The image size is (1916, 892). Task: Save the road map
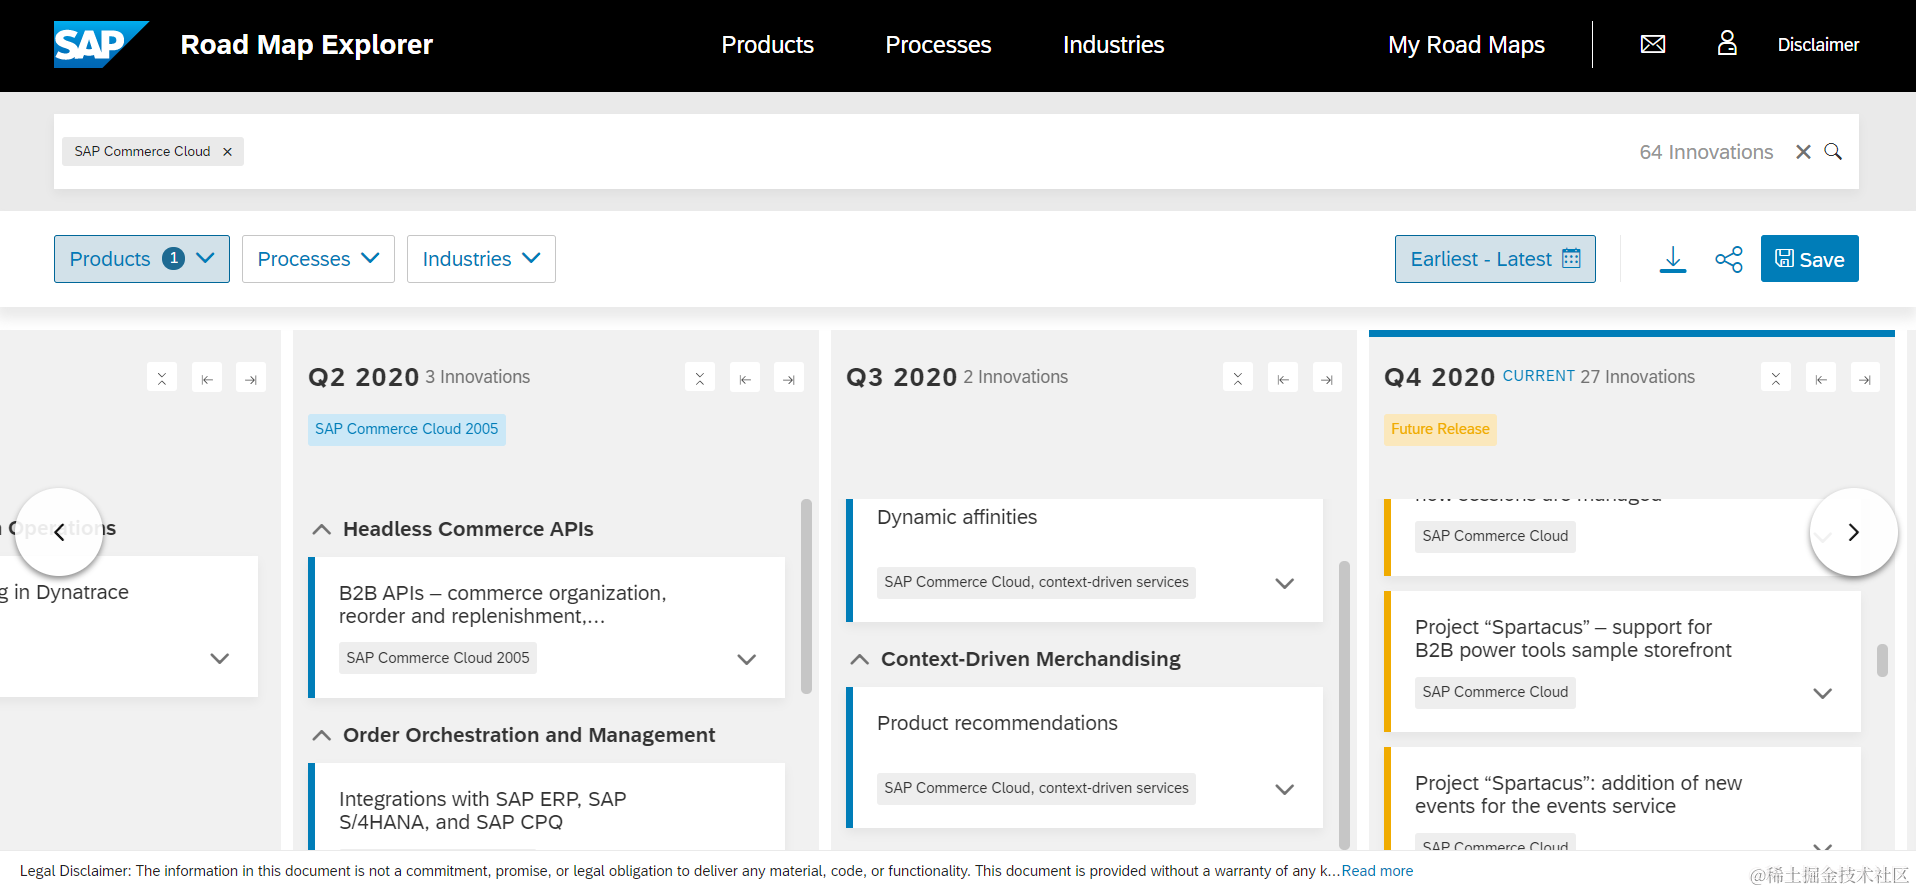[x=1809, y=259]
